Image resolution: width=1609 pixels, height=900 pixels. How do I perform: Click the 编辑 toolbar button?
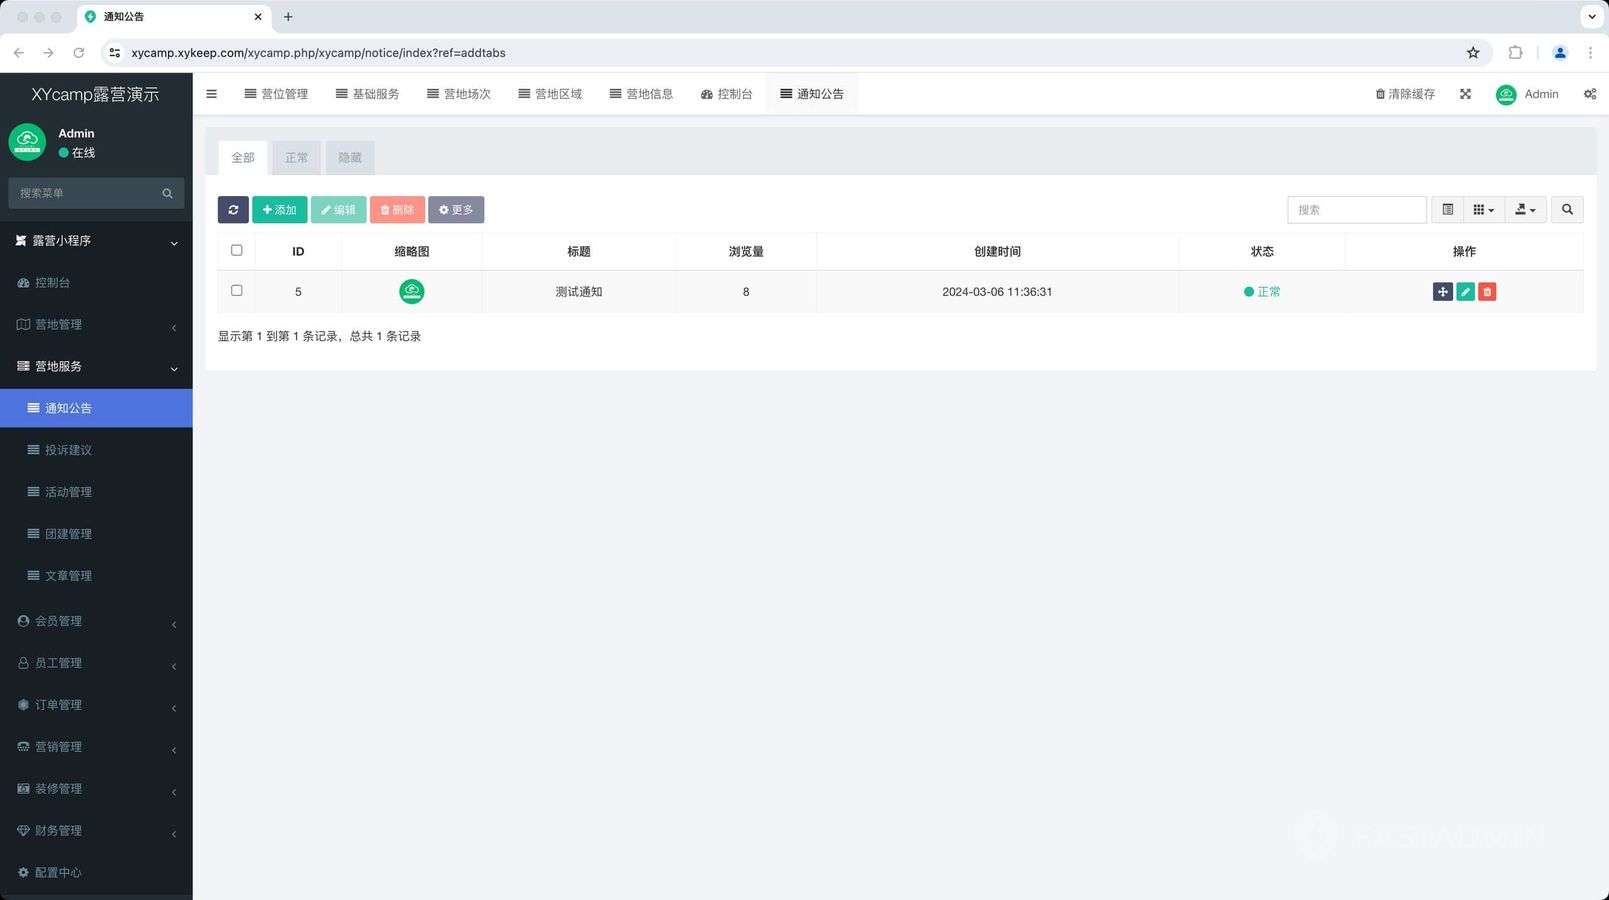pyautogui.click(x=339, y=209)
